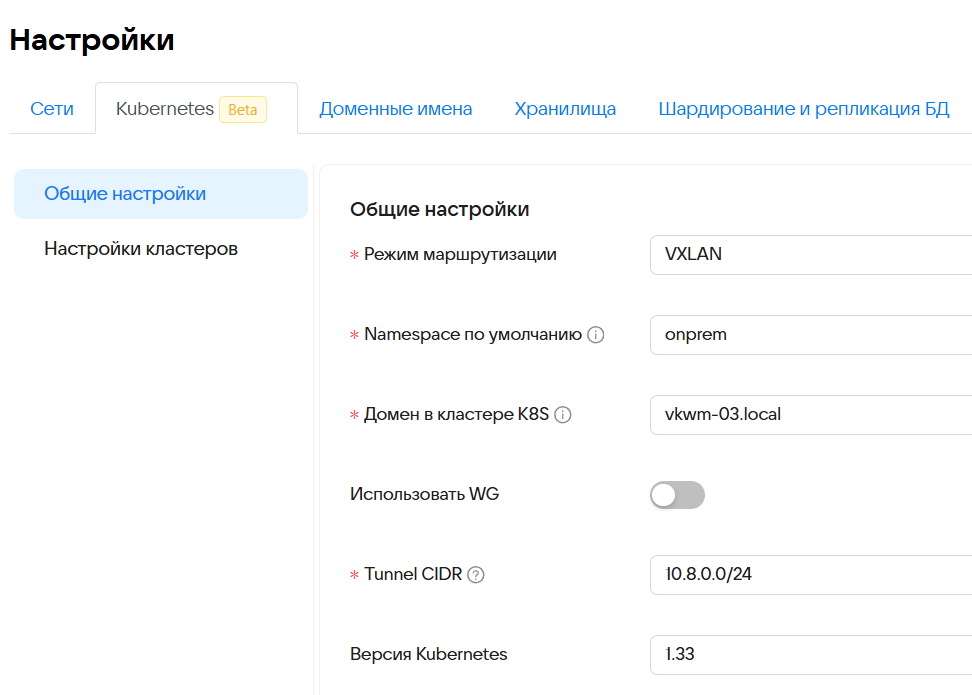Open the Версия Kubernetes field 1.33
Screen dimensions: 972x695
811,655
